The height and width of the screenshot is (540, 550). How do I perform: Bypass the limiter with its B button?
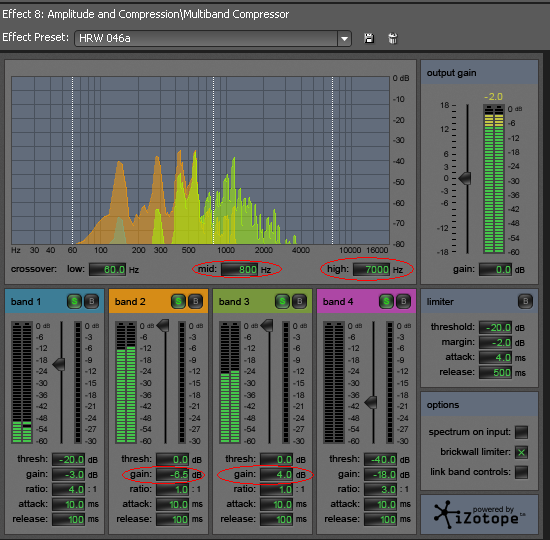click(x=525, y=301)
